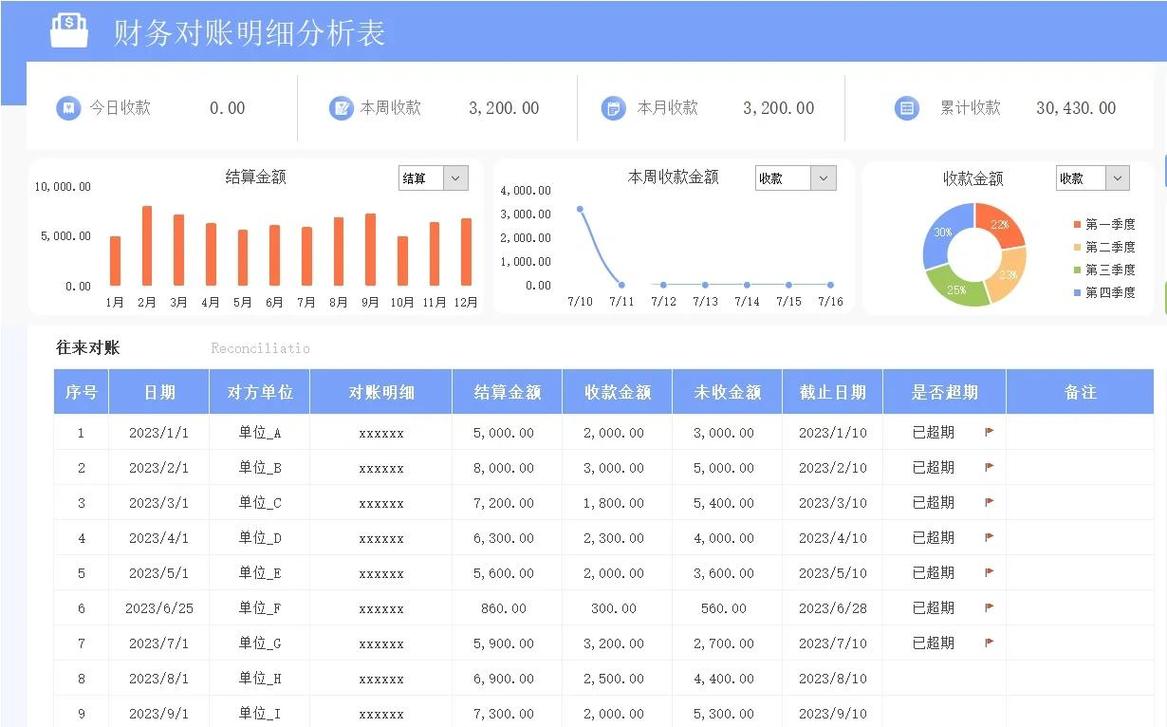Click the 累计收款 icon
This screenshot has width=1167, height=727.
[x=907, y=108]
